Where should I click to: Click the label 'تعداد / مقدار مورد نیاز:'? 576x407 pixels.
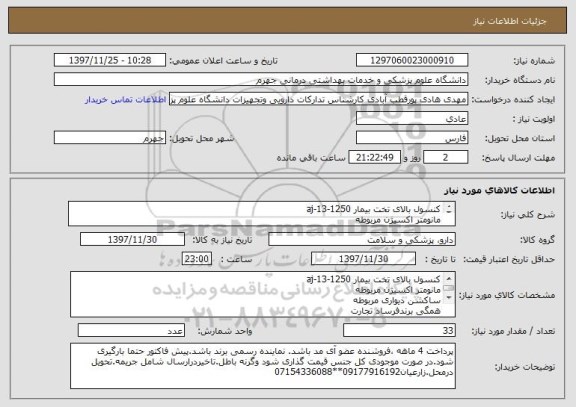513,331
